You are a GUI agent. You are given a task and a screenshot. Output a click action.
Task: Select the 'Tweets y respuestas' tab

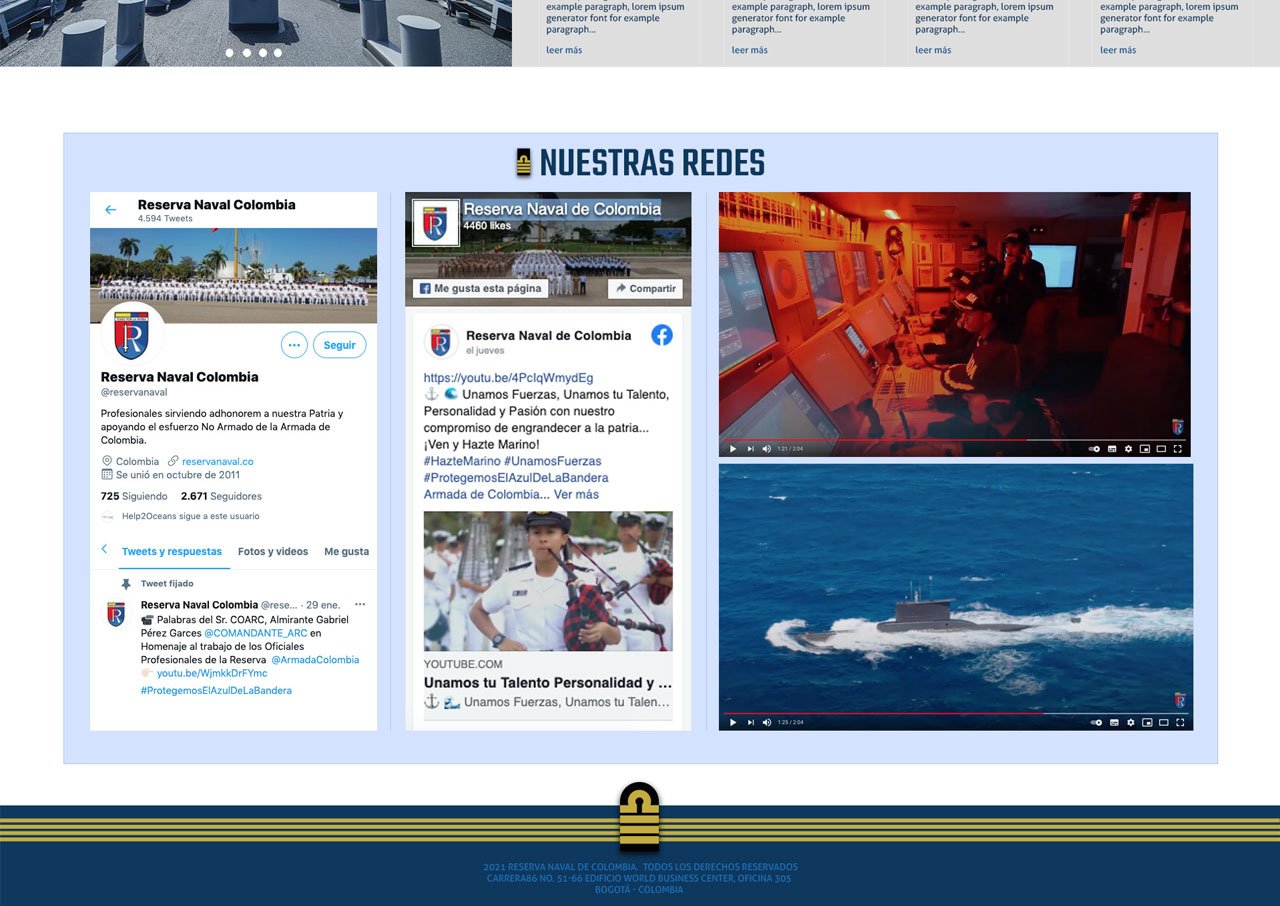[x=172, y=551]
